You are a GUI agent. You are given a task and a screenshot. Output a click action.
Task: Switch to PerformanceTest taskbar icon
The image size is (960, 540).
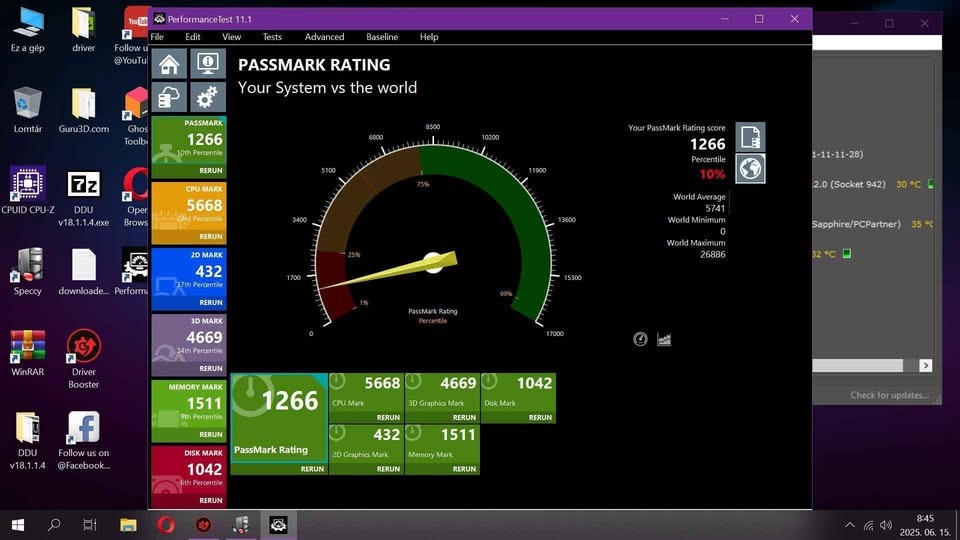278,525
